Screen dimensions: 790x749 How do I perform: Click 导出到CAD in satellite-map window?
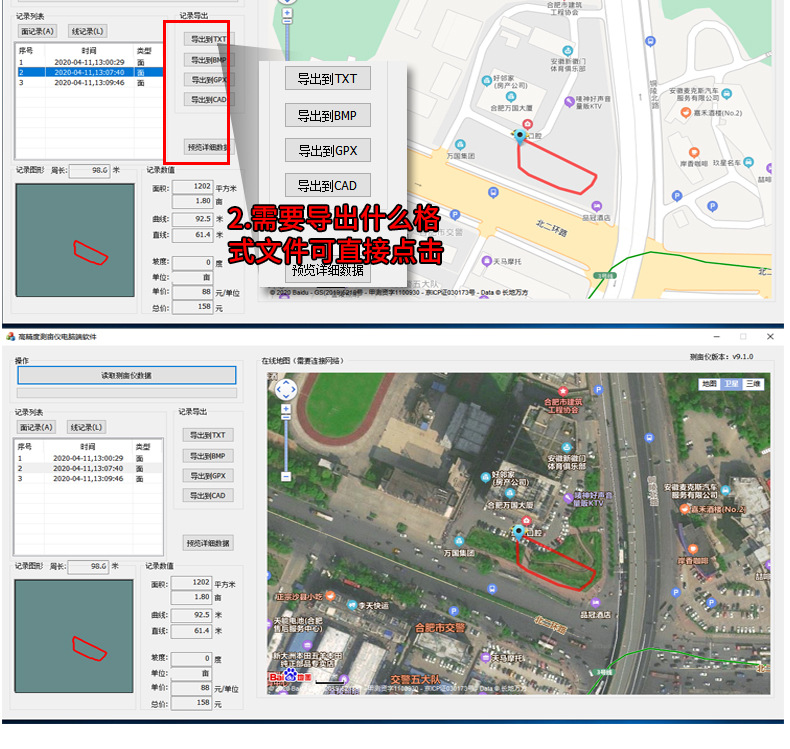[208, 496]
